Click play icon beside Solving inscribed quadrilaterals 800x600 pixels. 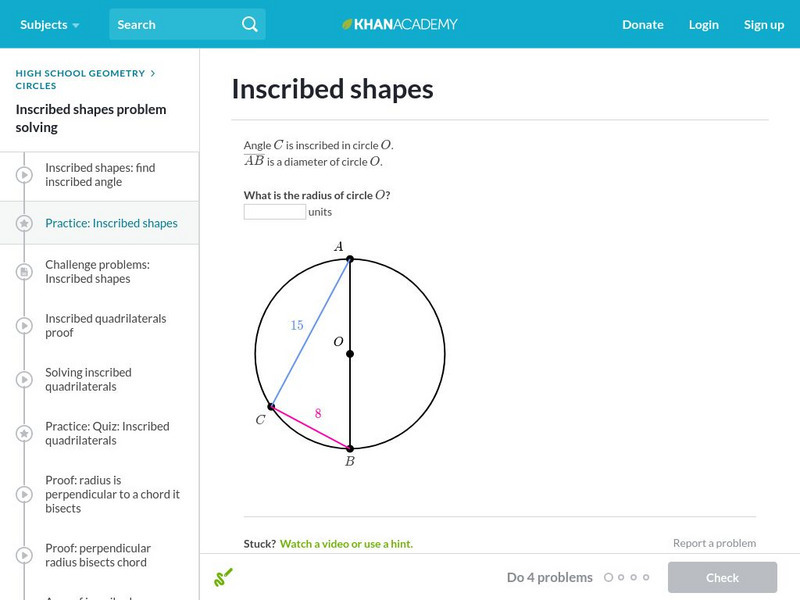pos(25,380)
